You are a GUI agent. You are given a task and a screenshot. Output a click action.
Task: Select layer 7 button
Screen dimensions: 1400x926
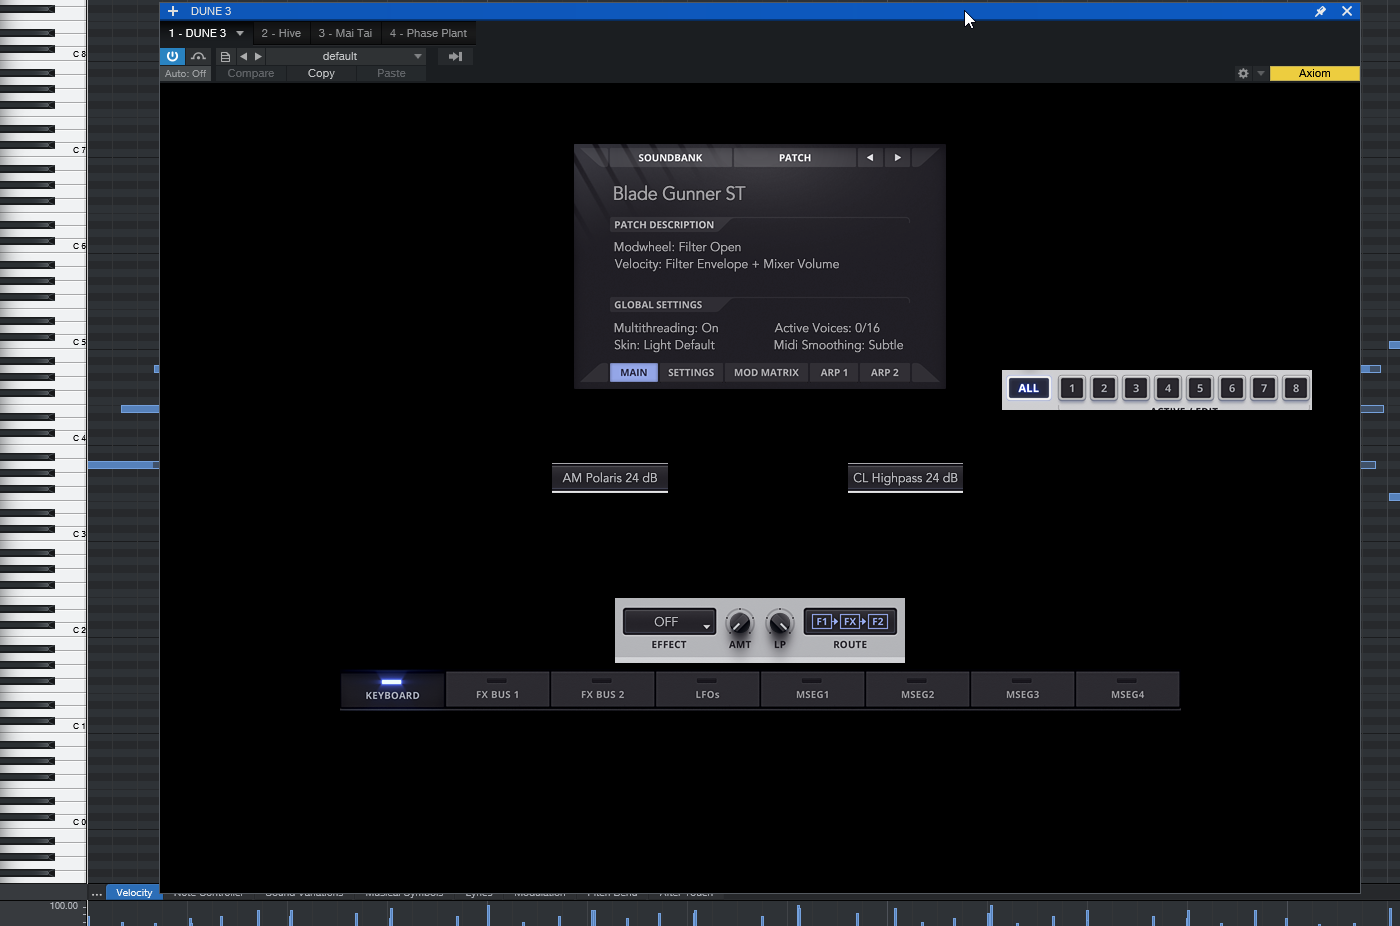[x=1264, y=388]
